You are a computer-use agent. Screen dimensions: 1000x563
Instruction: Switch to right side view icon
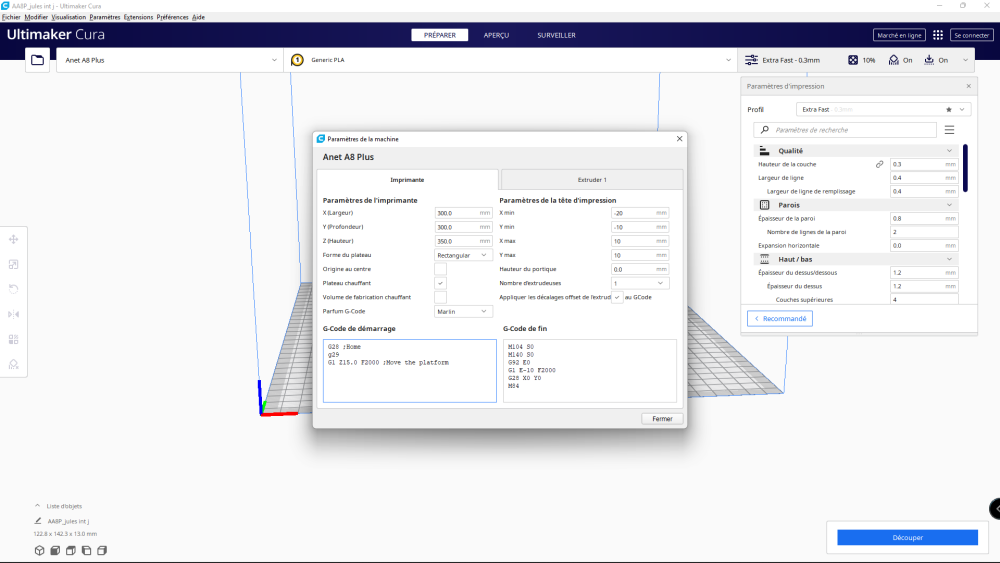coord(102,550)
